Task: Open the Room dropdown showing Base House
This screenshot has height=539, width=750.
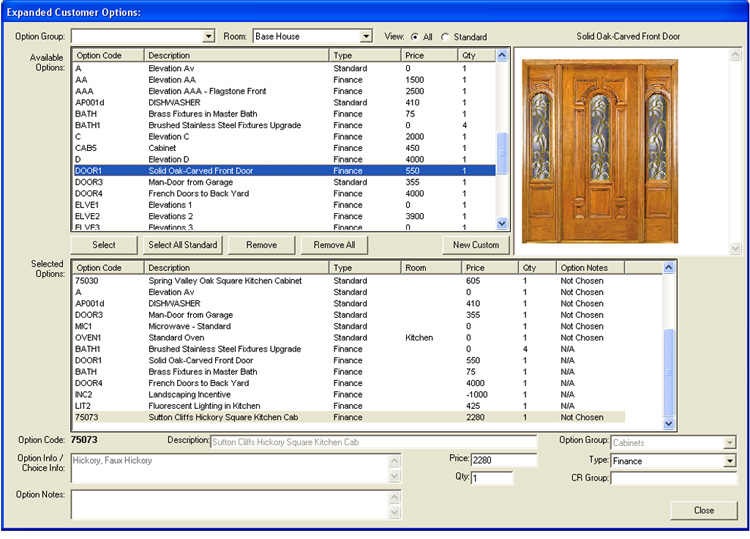Action: 366,36
